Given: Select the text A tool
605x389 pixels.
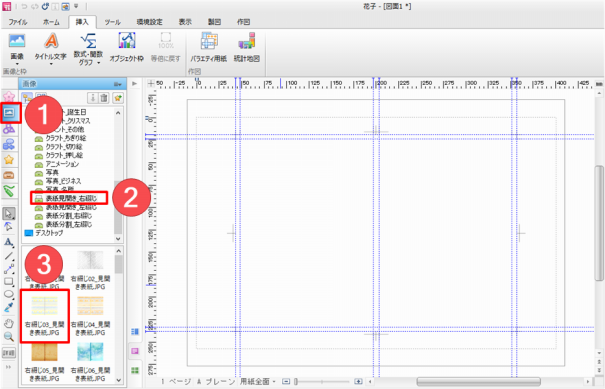Looking at the screenshot, I should [x=9, y=242].
